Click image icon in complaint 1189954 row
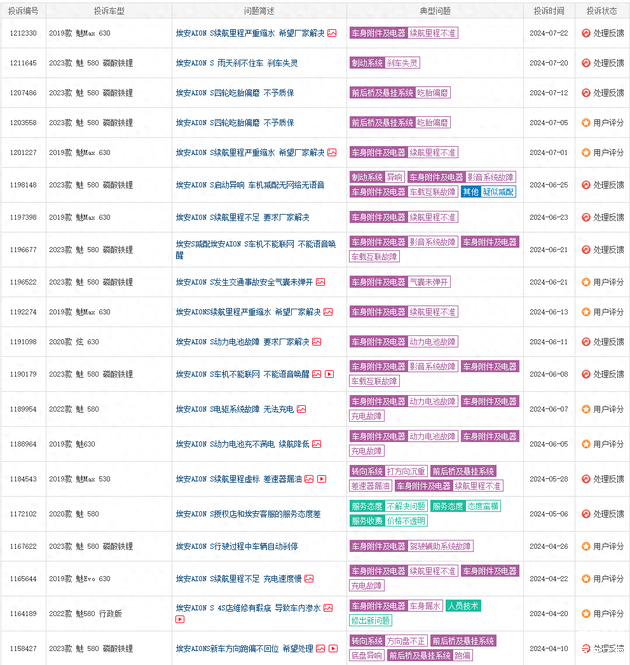The width and height of the screenshot is (630, 665). [301, 409]
